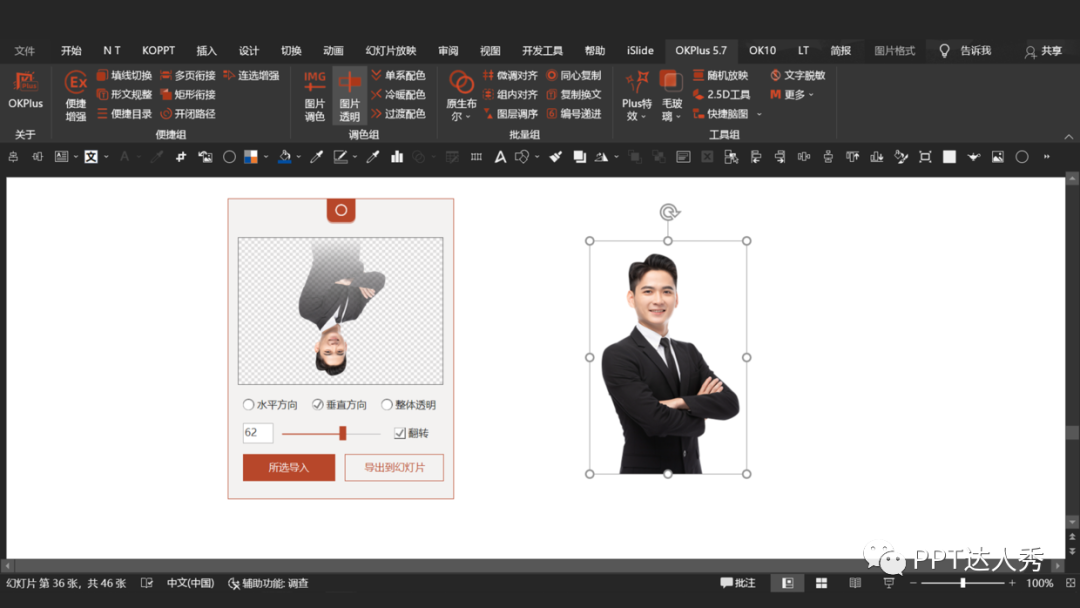This screenshot has height=608, width=1080.
Task: Click the red circle icon atop the dialog
Action: coord(341,210)
